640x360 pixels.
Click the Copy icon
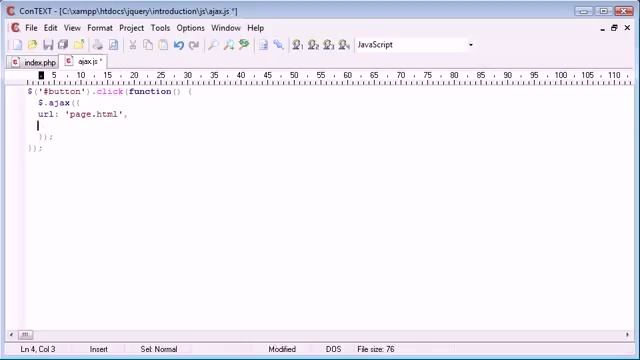[148, 45]
